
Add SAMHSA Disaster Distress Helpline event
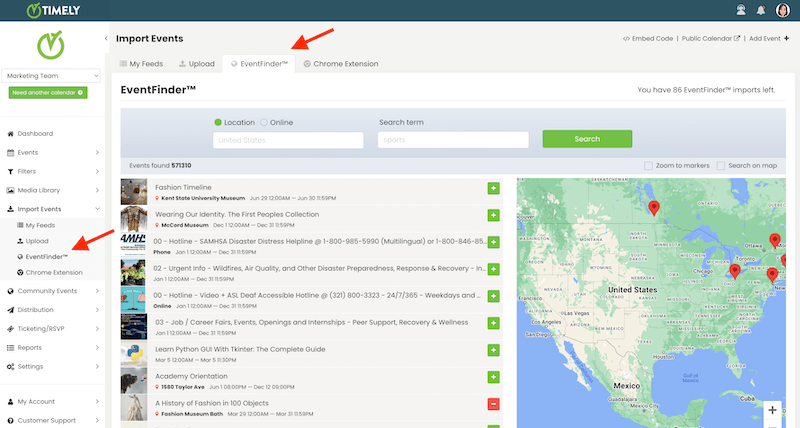pos(493,242)
